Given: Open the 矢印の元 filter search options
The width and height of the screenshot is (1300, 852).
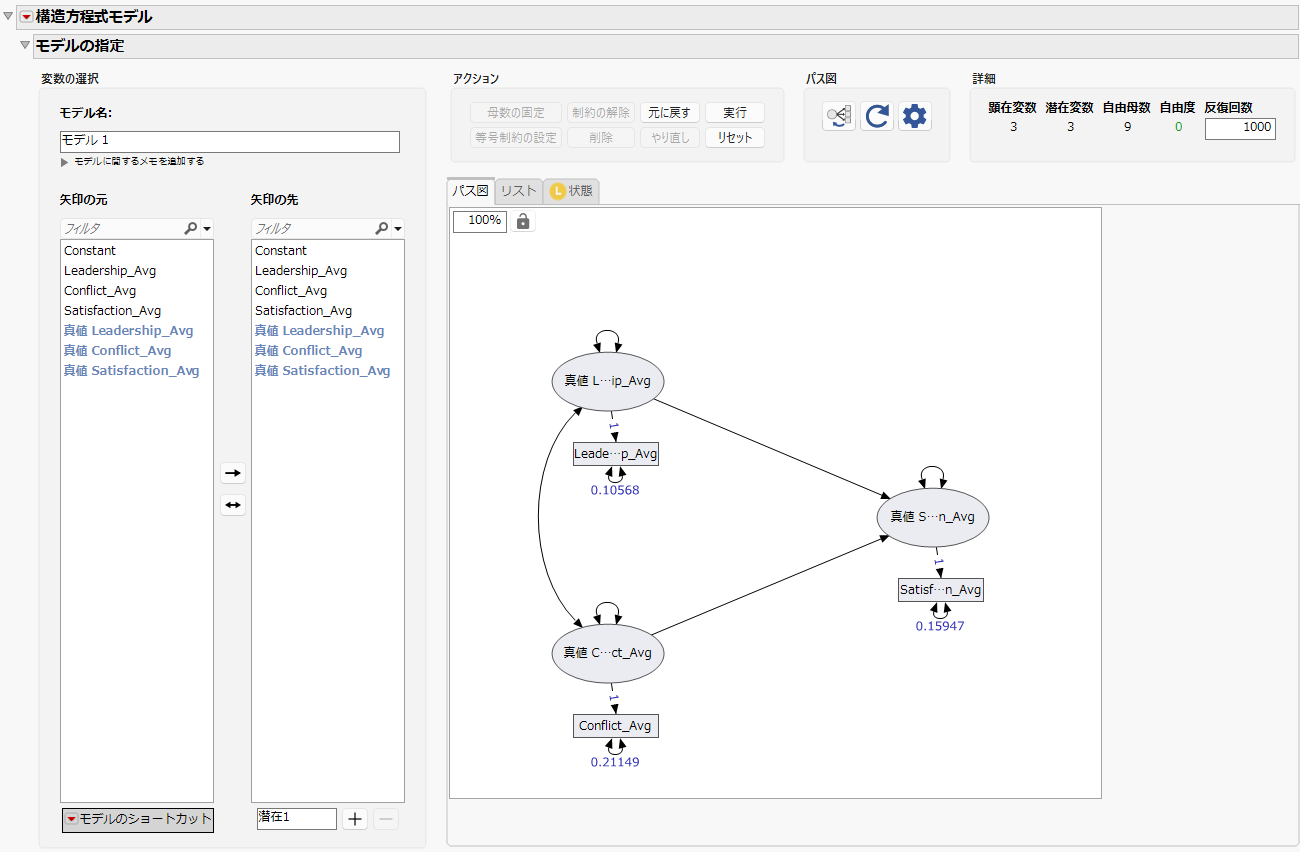Looking at the screenshot, I should click(x=196, y=229).
